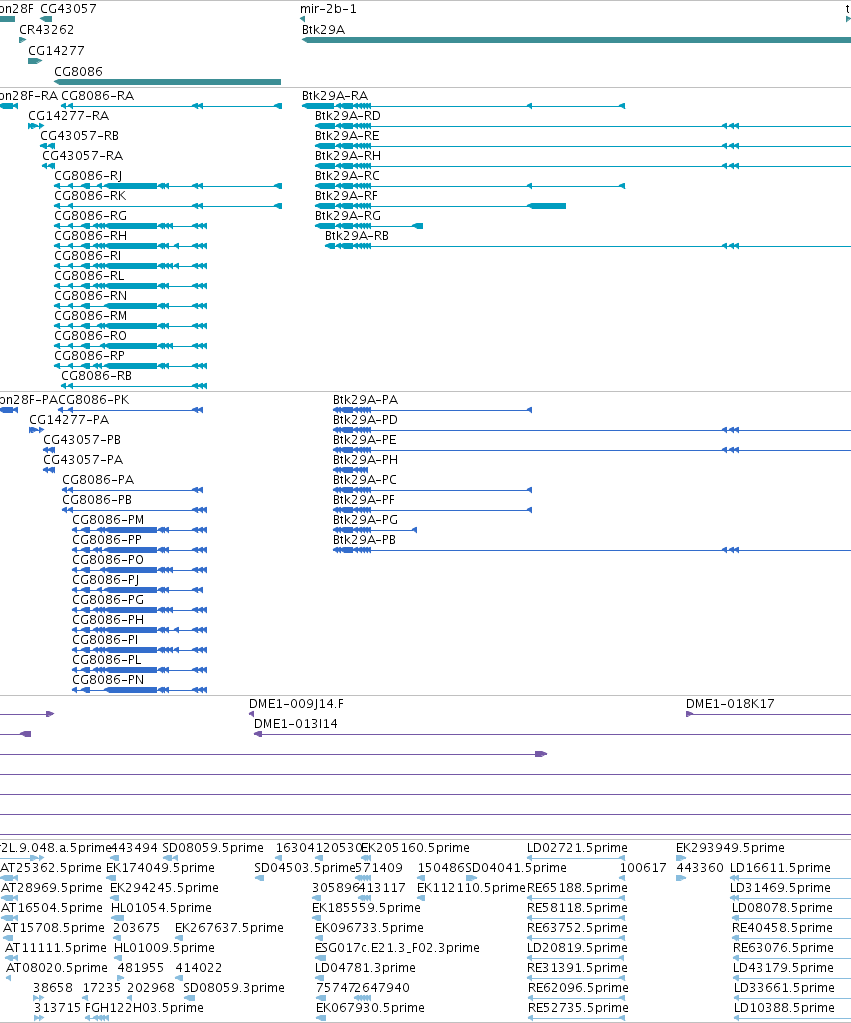Click EST EK096733.5prime
This screenshot has width=851, height=1023.
(x=369, y=928)
